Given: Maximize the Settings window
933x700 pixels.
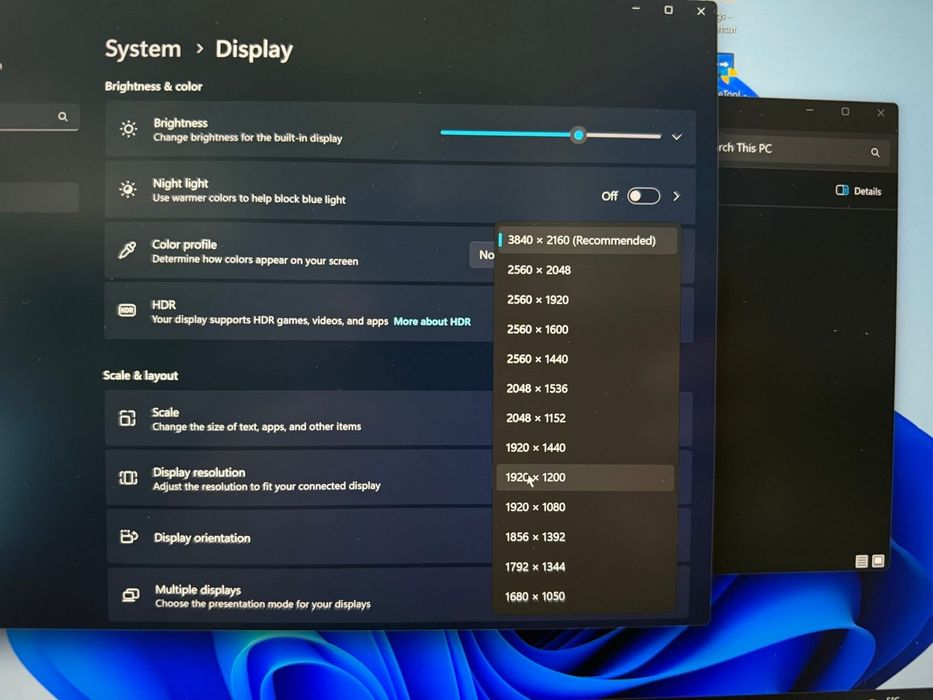Looking at the screenshot, I should coord(668,10).
